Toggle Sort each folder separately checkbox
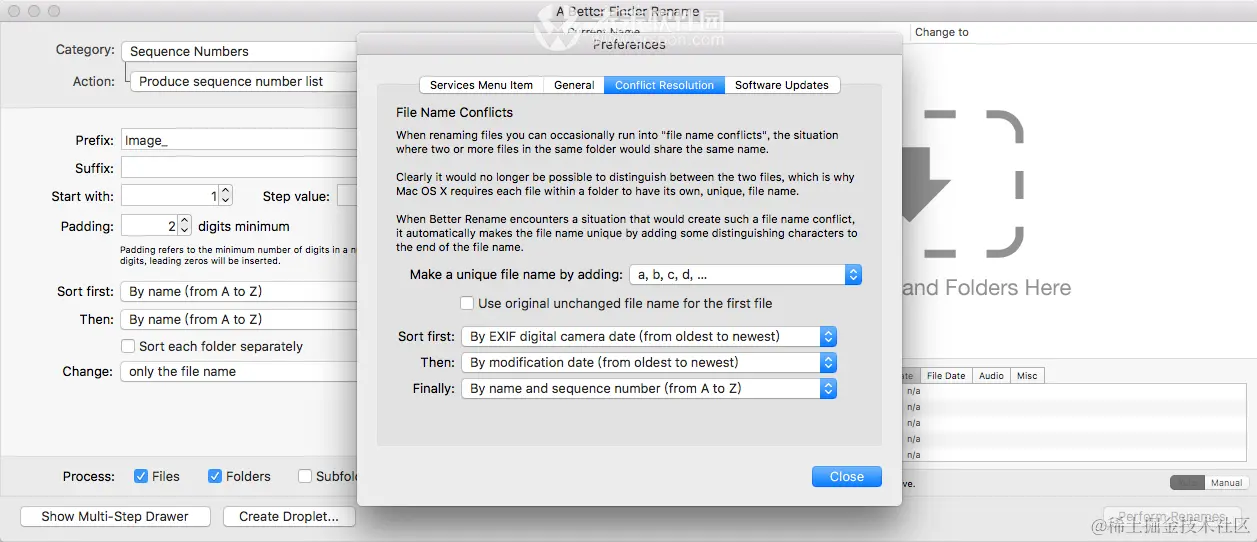Viewport: 1257px width, 542px height. [128, 346]
